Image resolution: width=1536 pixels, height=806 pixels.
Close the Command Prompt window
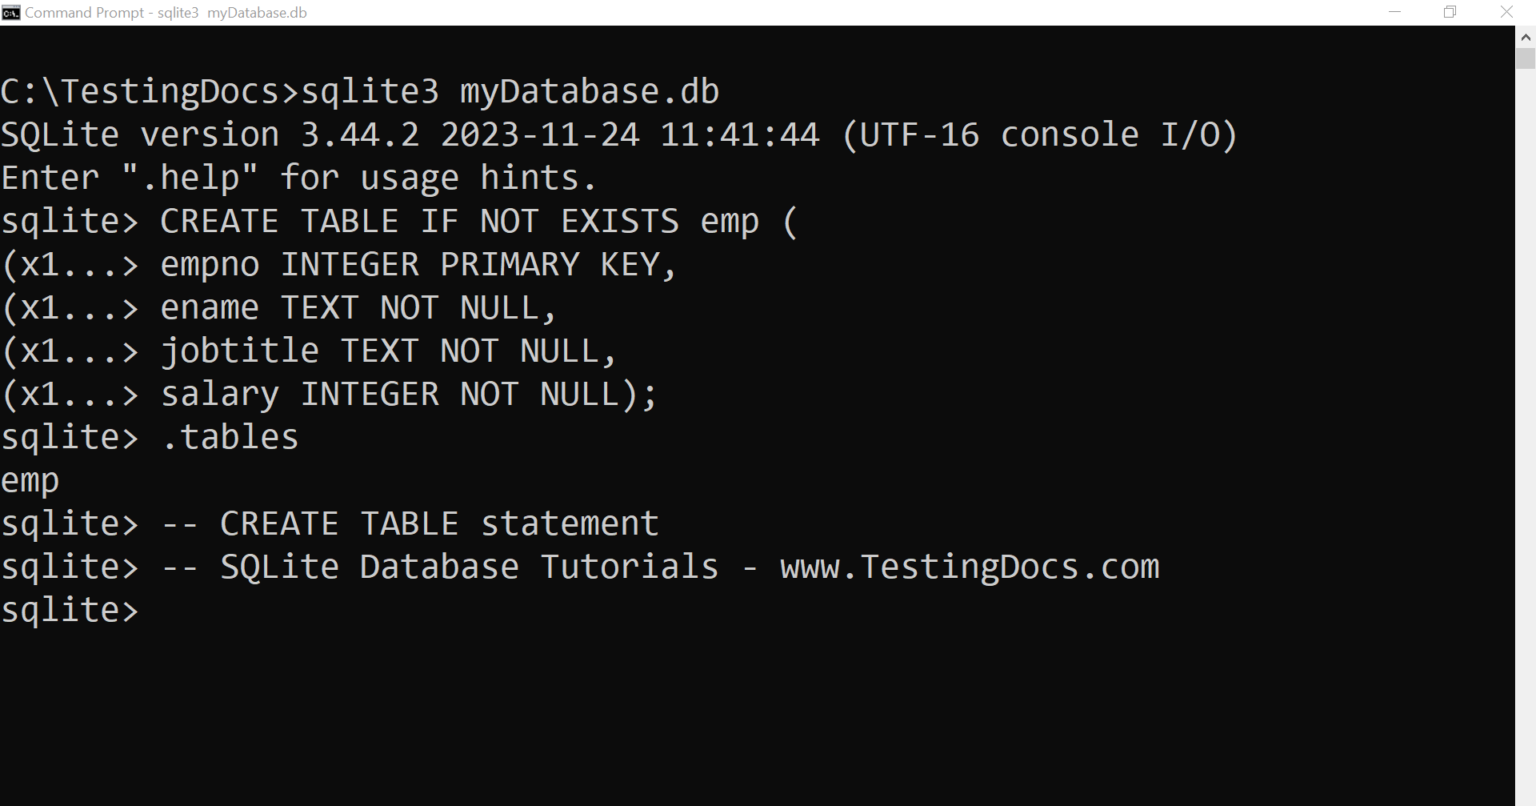click(1506, 12)
